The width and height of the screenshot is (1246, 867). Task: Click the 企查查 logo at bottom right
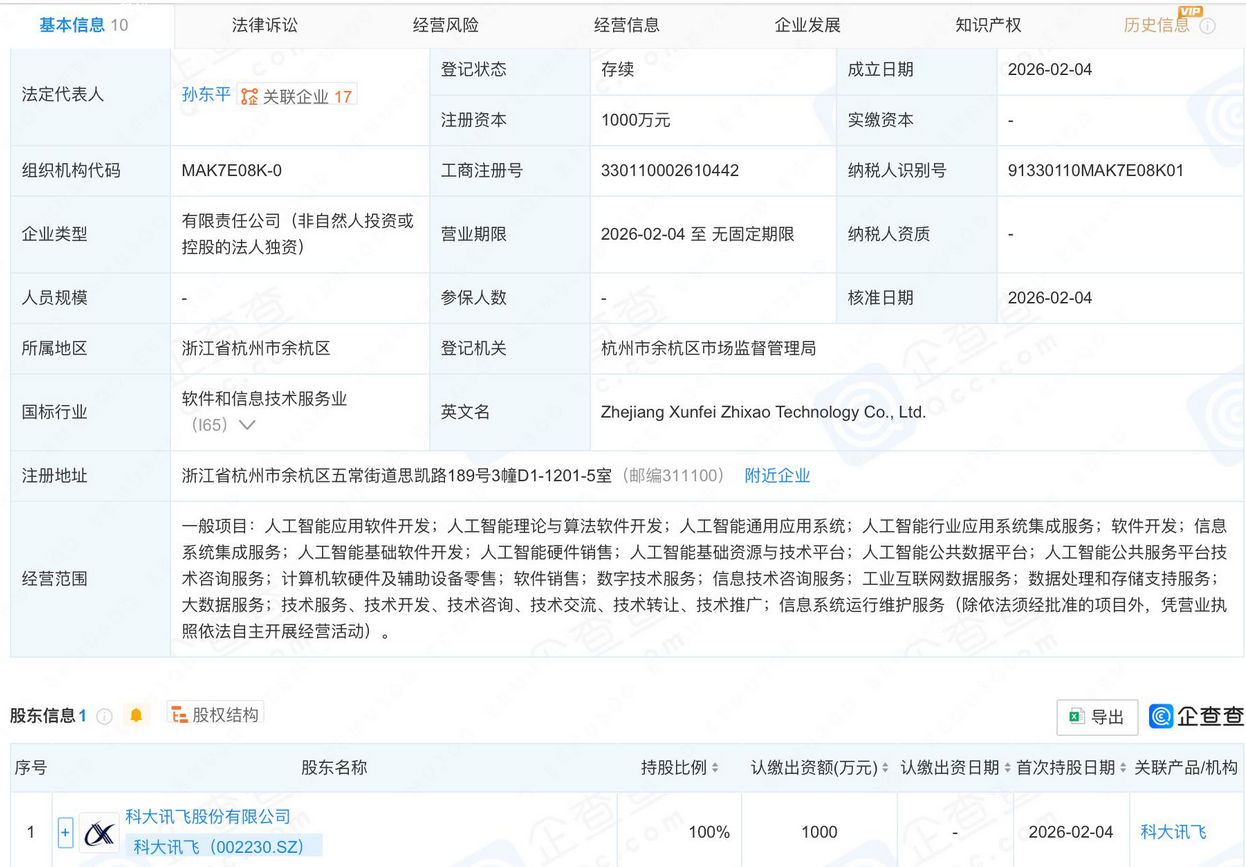point(1193,716)
